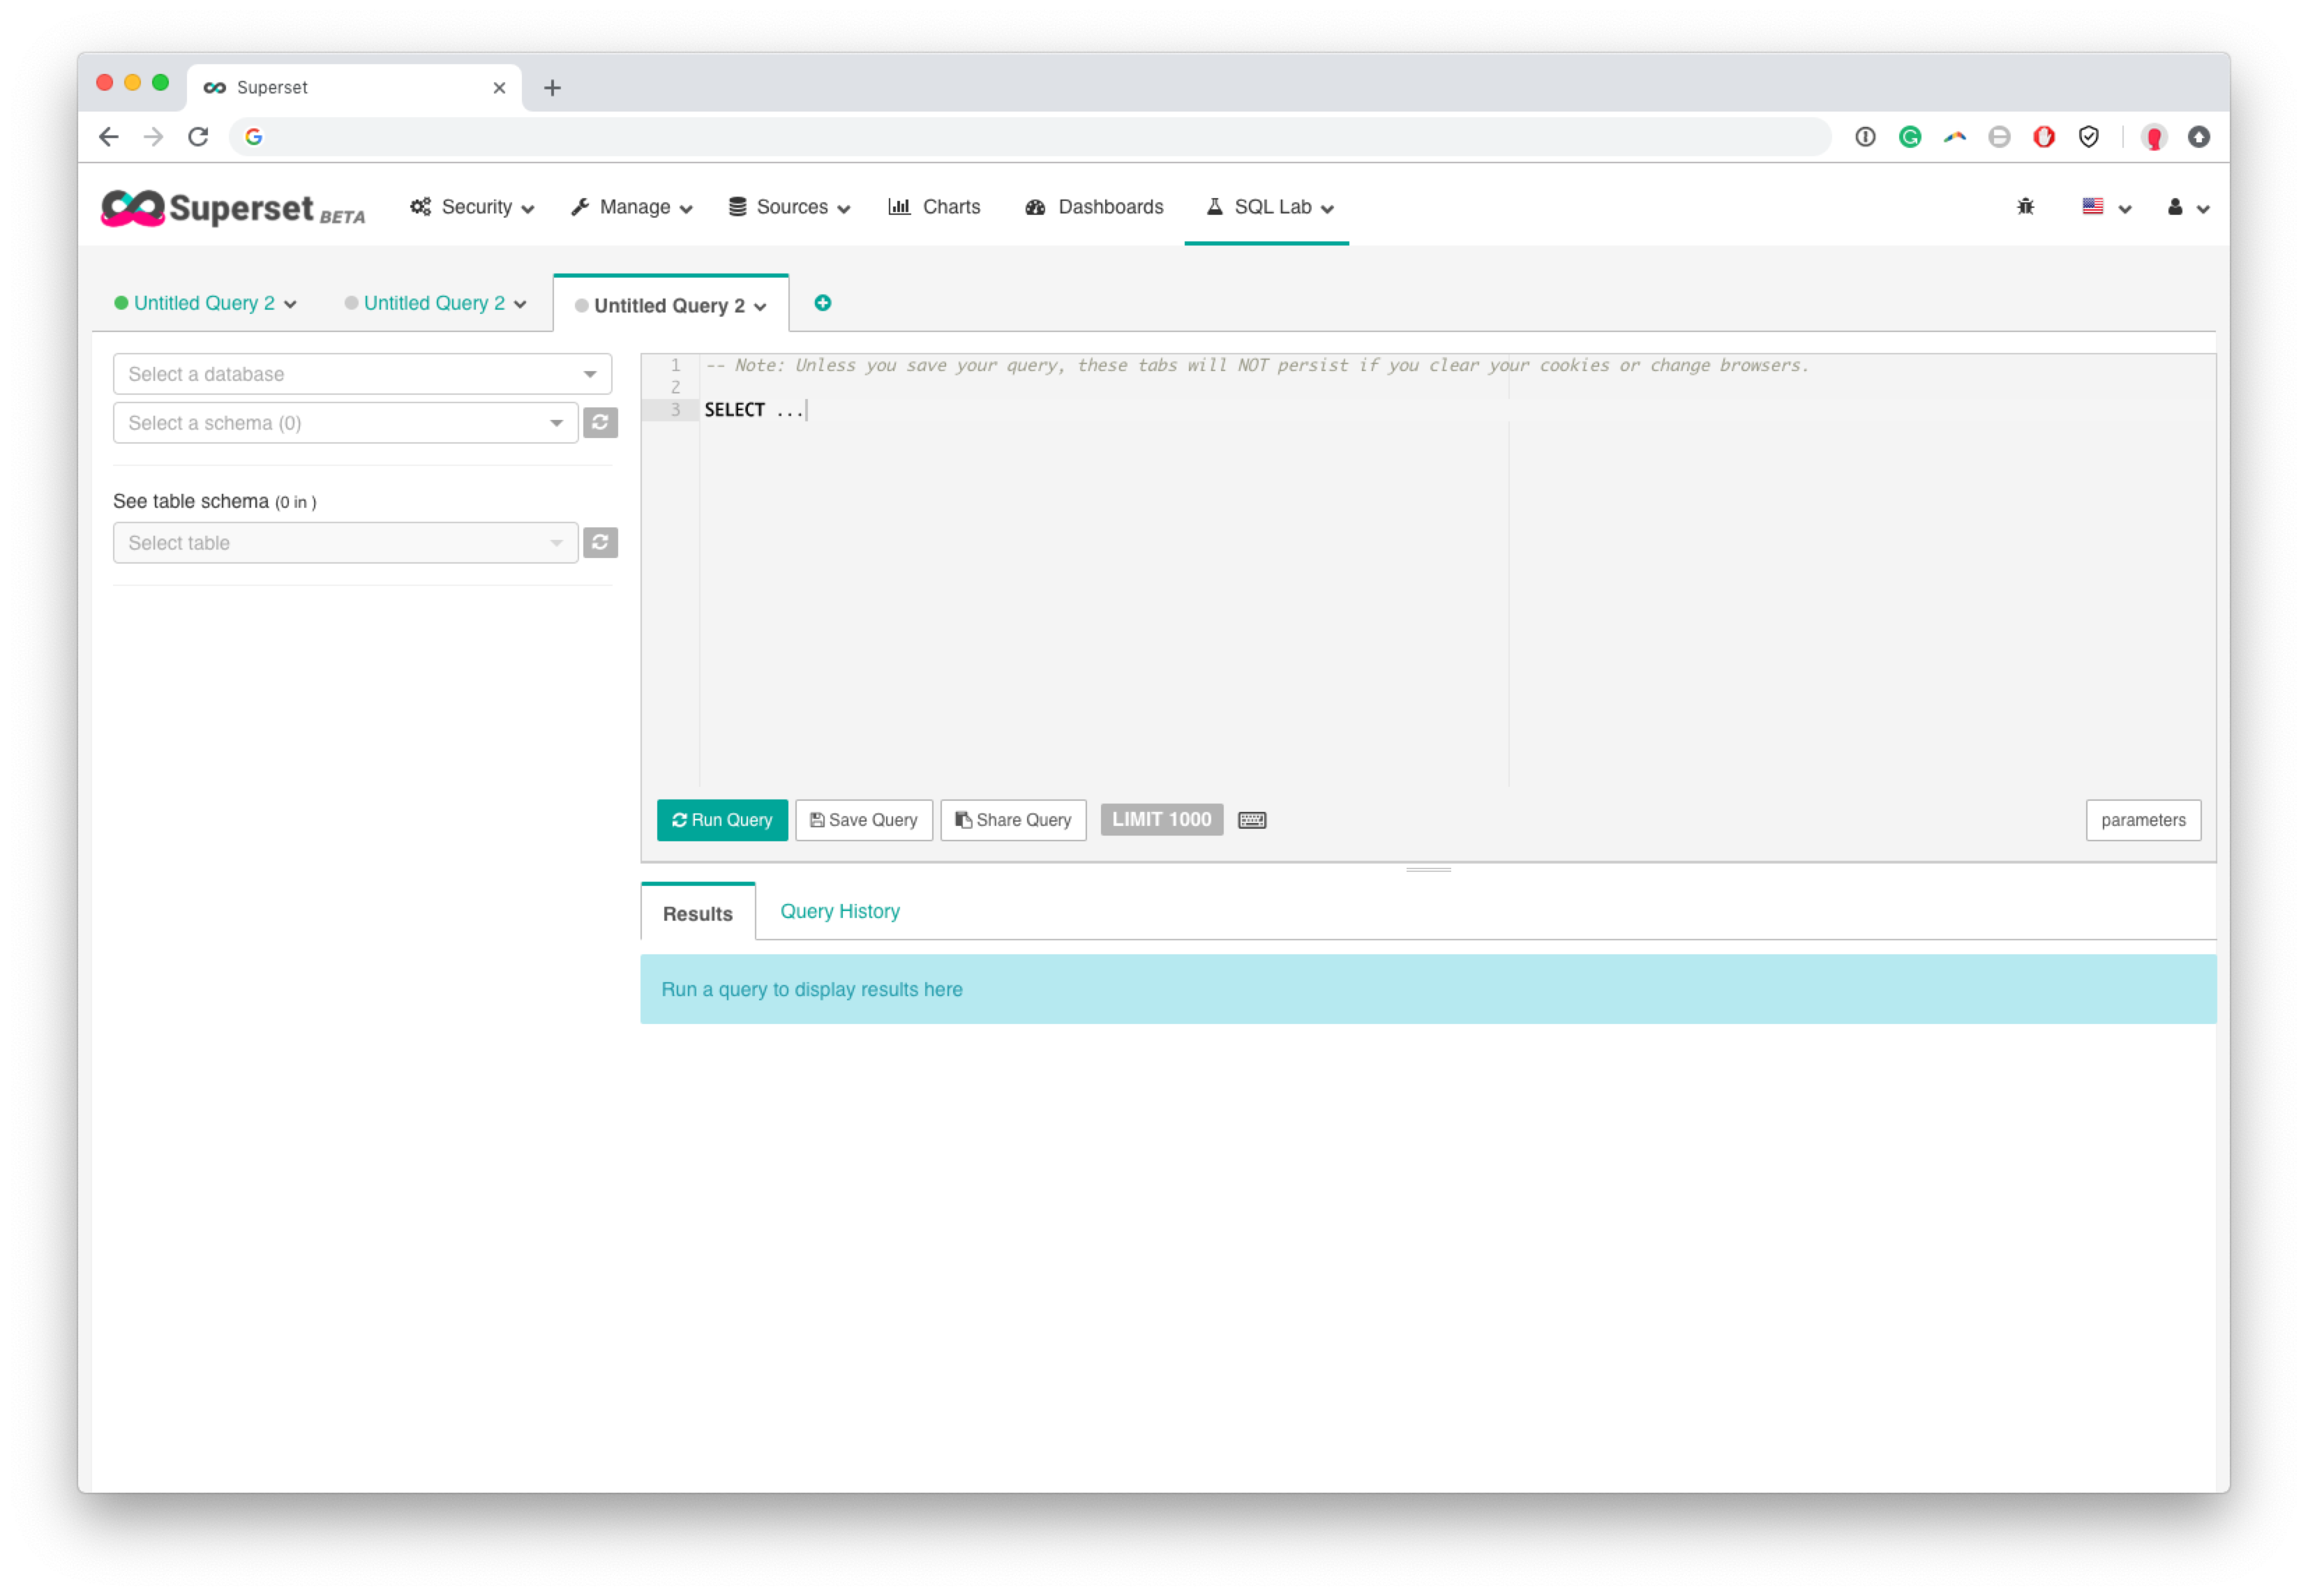Click the bug report icon in the navbar
The image size is (2308, 1596).
[2025, 207]
